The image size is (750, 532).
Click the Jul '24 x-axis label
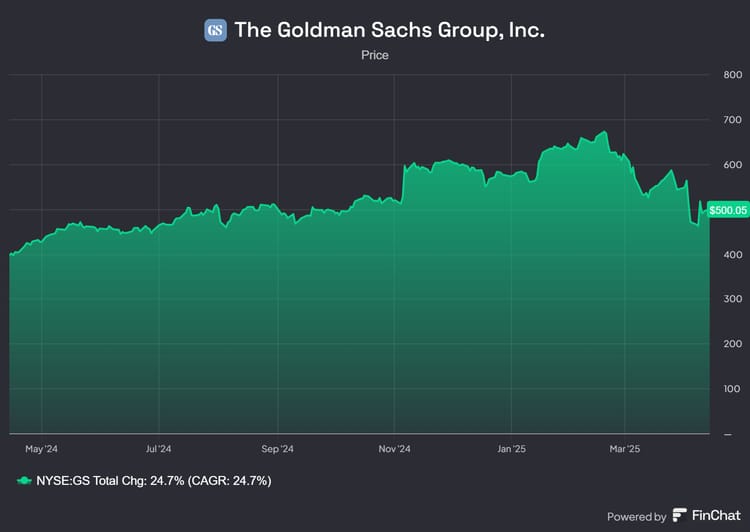(158, 449)
